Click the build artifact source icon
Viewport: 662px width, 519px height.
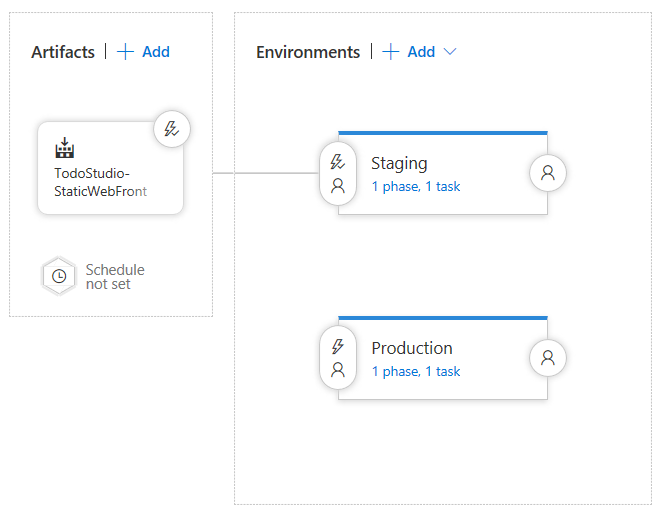65,149
